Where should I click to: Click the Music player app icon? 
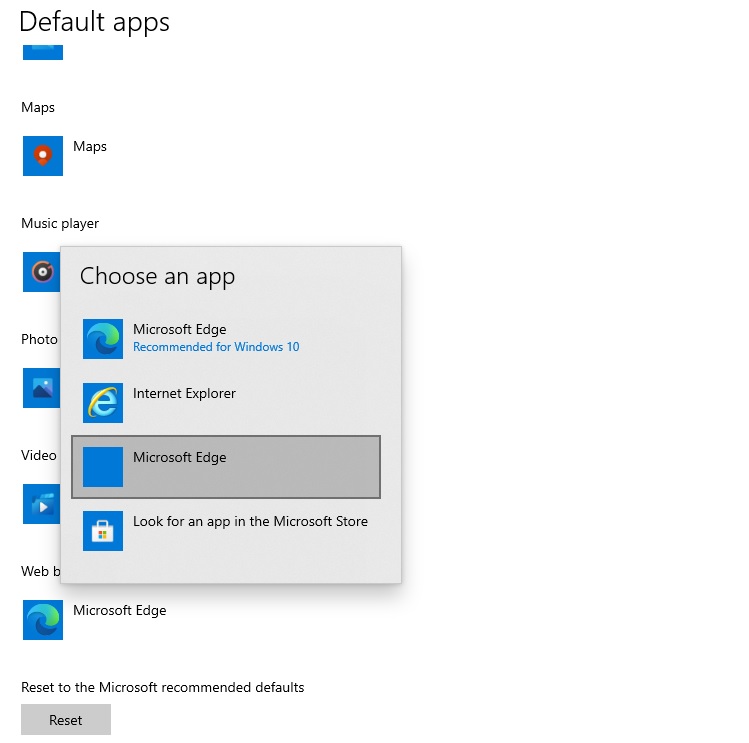(42, 272)
